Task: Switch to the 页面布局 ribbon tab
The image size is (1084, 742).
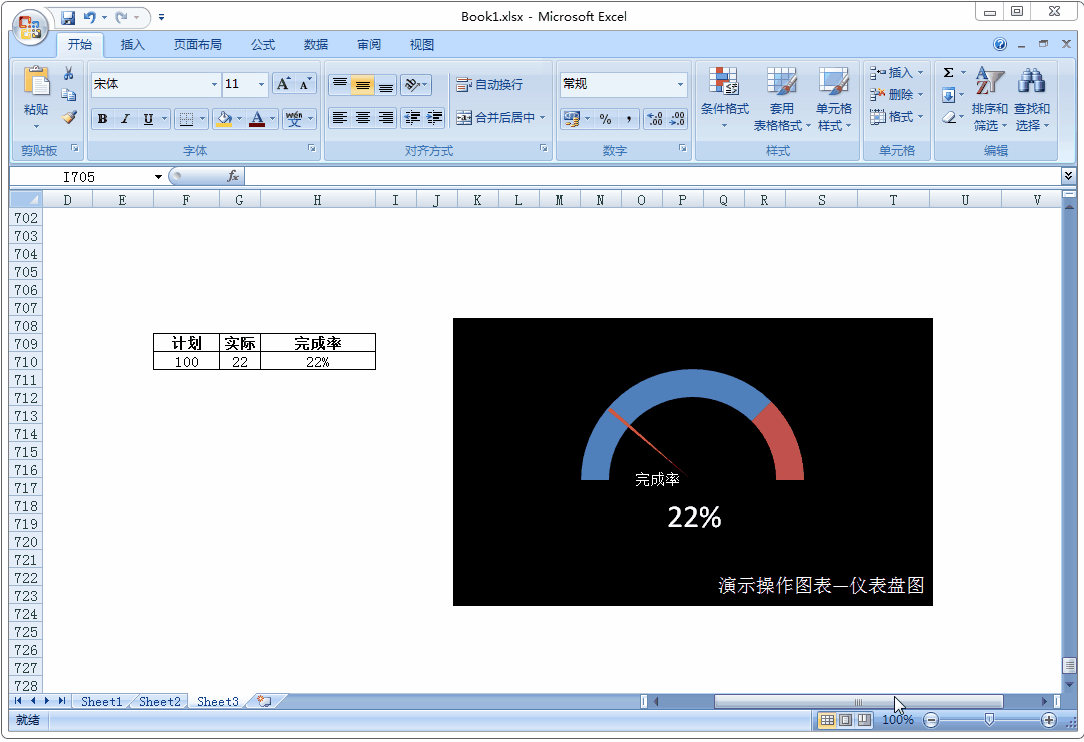Action: 198,45
